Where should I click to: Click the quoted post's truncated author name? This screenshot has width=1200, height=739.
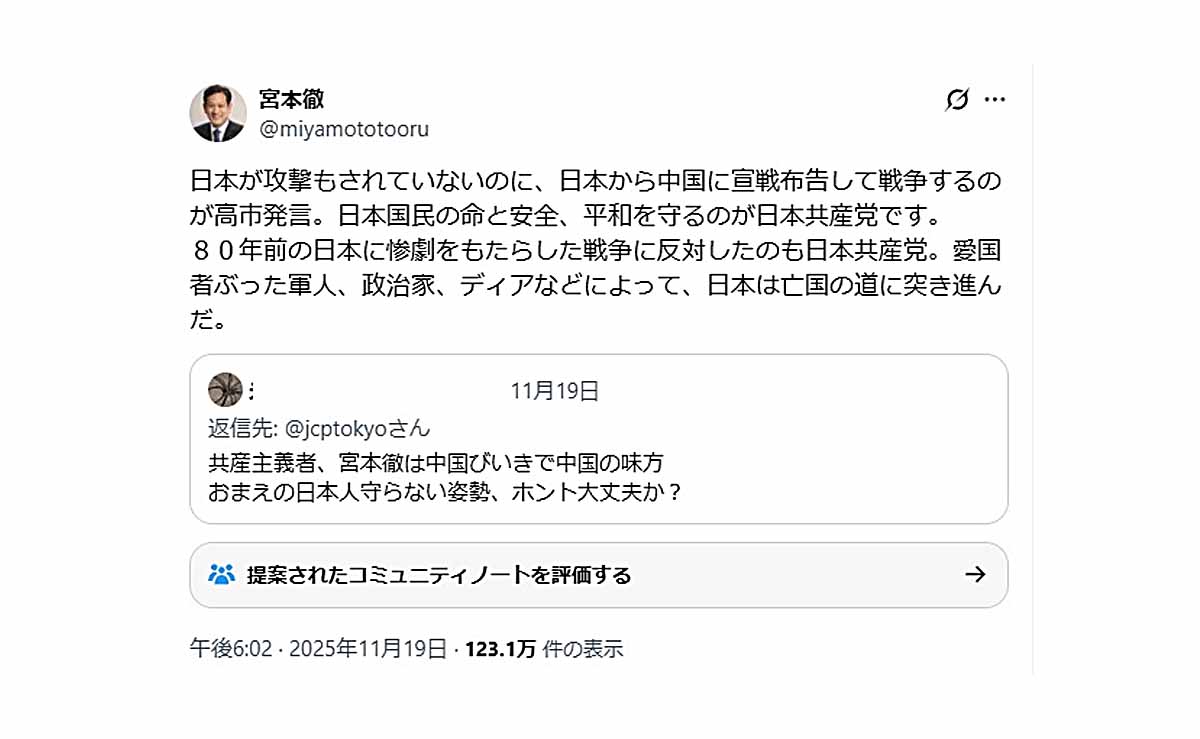249,390
